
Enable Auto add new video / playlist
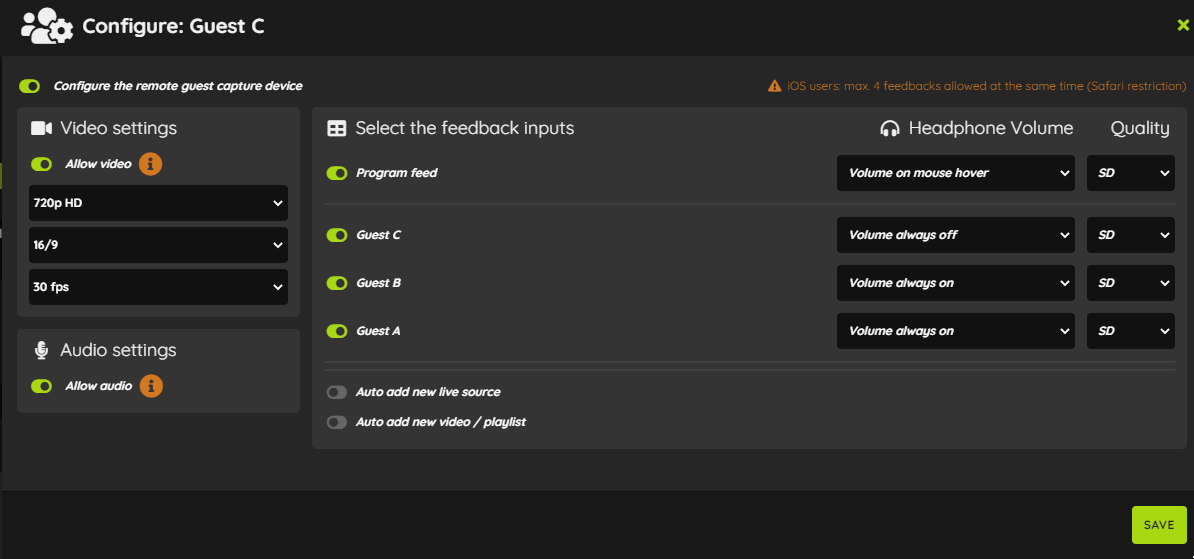[337, 422]
